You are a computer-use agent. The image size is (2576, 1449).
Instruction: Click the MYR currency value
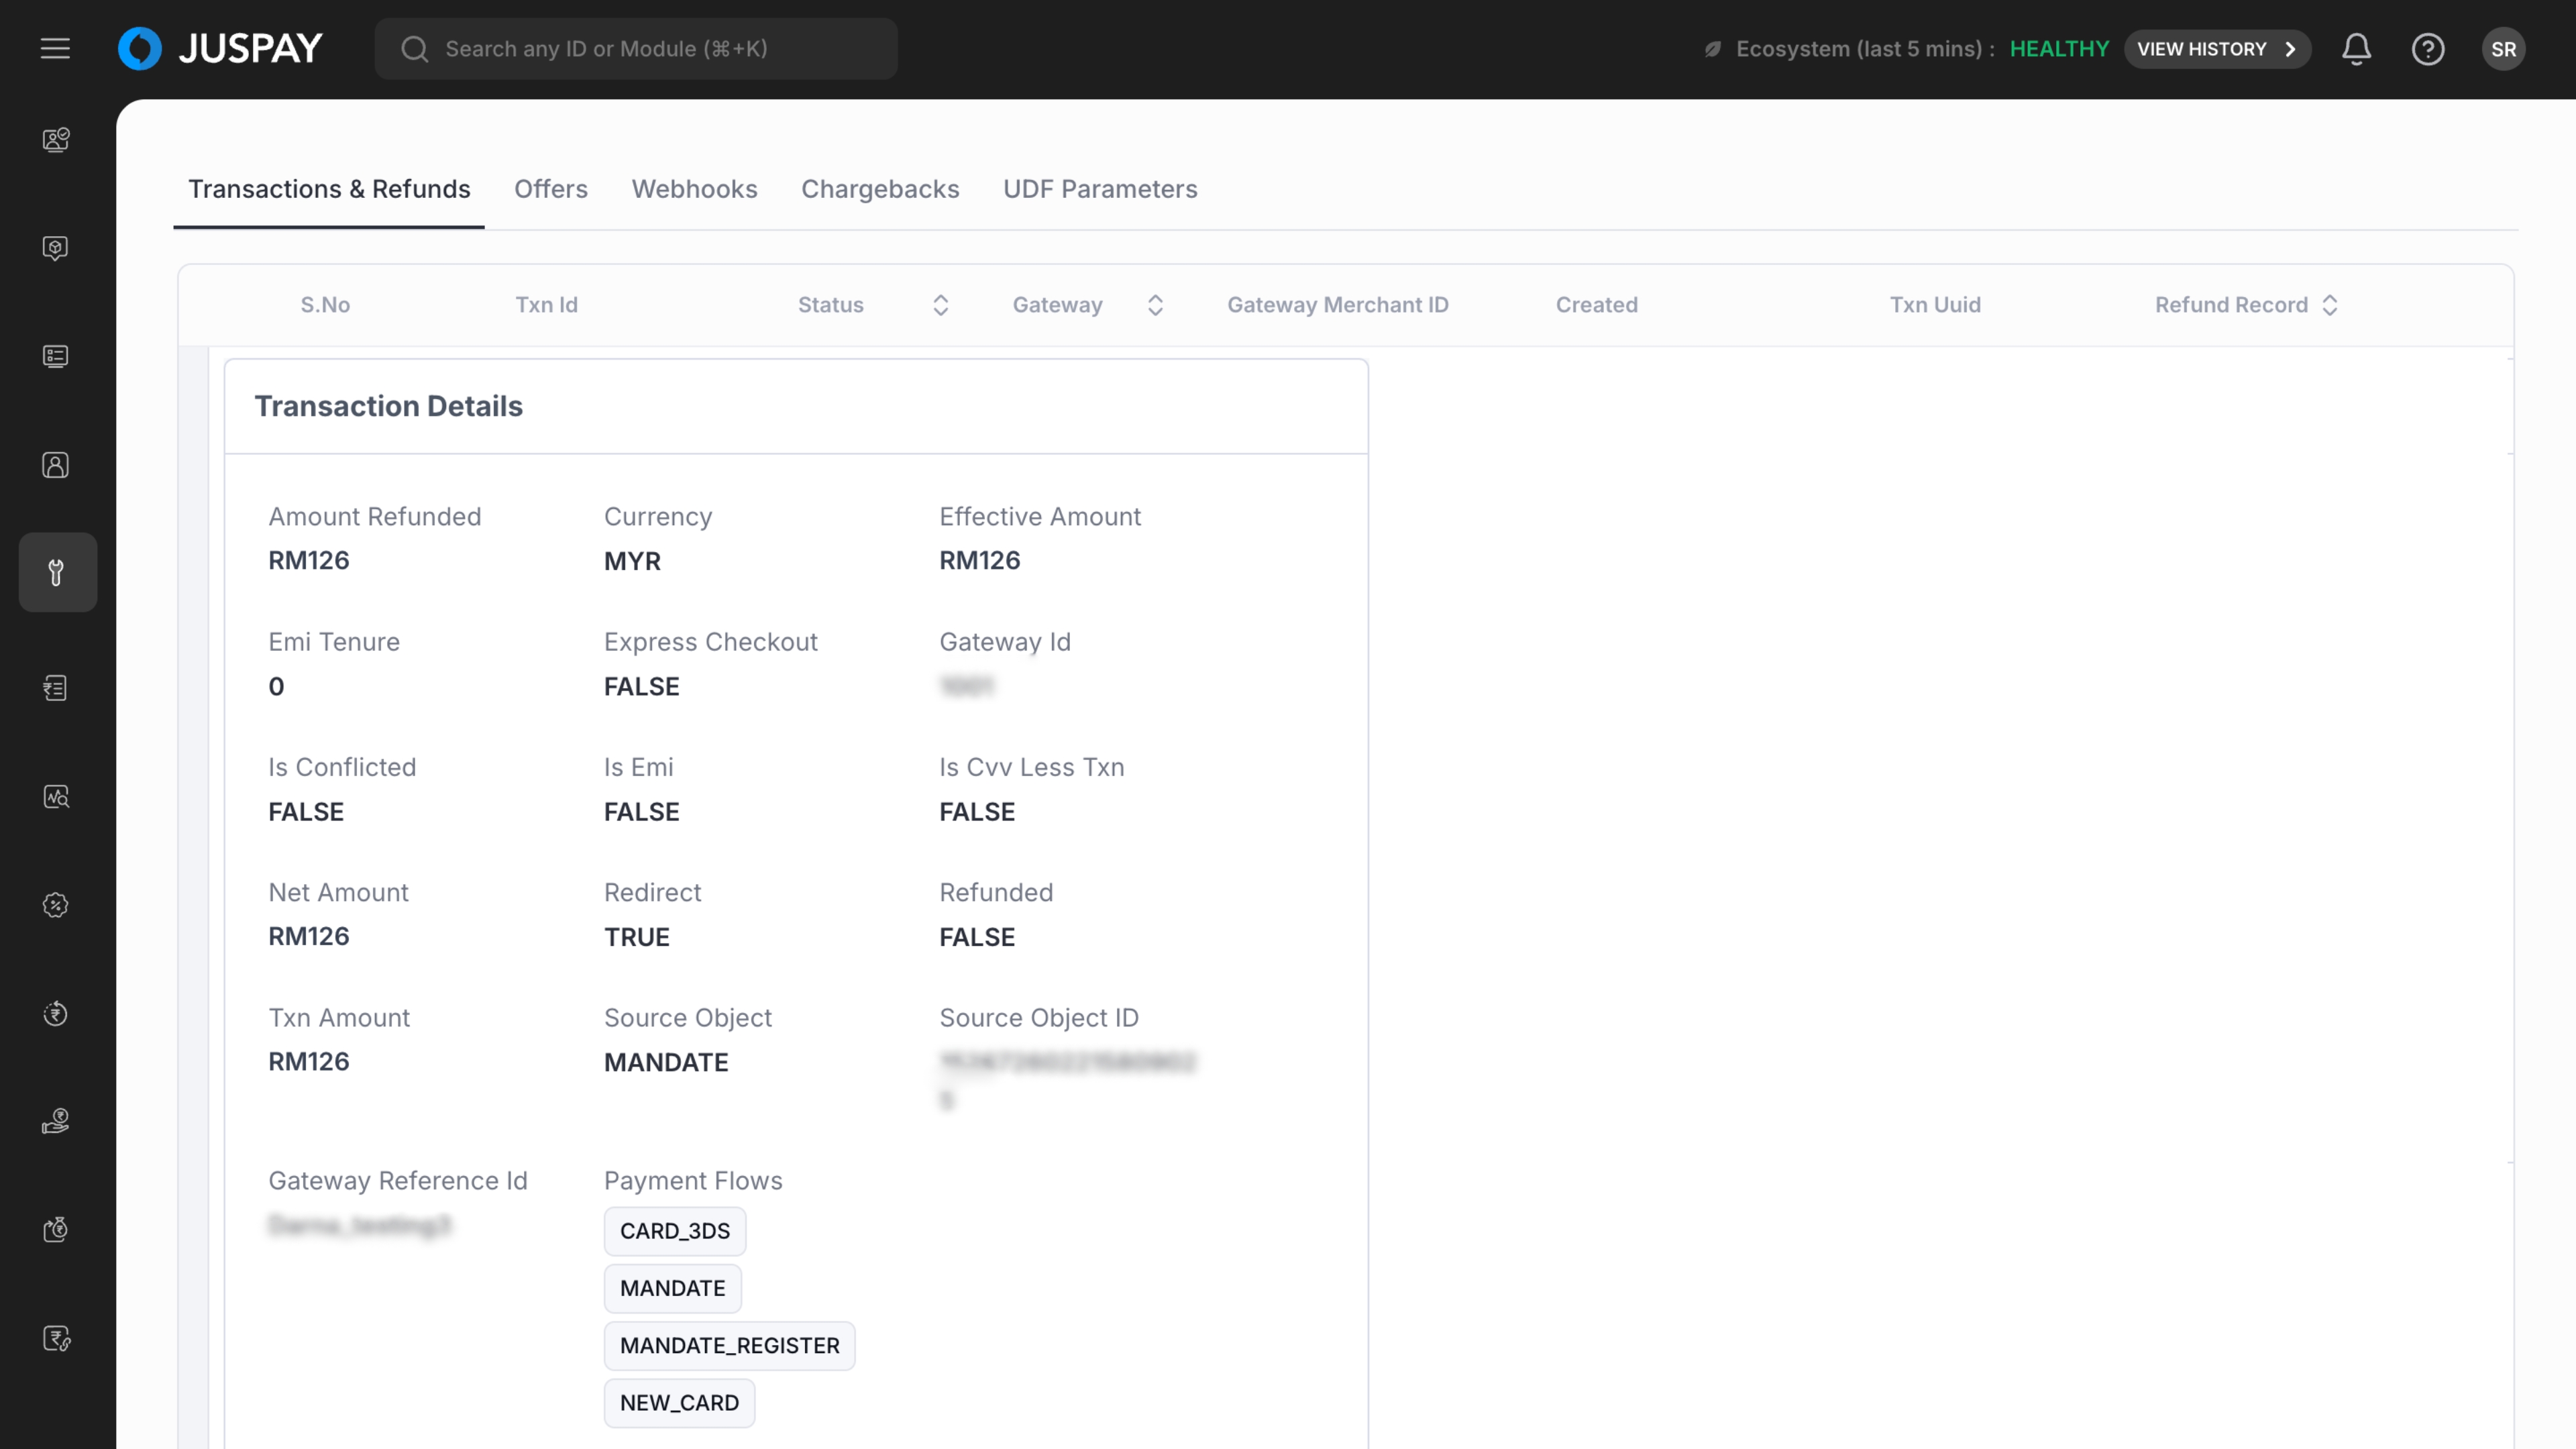(x=632, y=561)
